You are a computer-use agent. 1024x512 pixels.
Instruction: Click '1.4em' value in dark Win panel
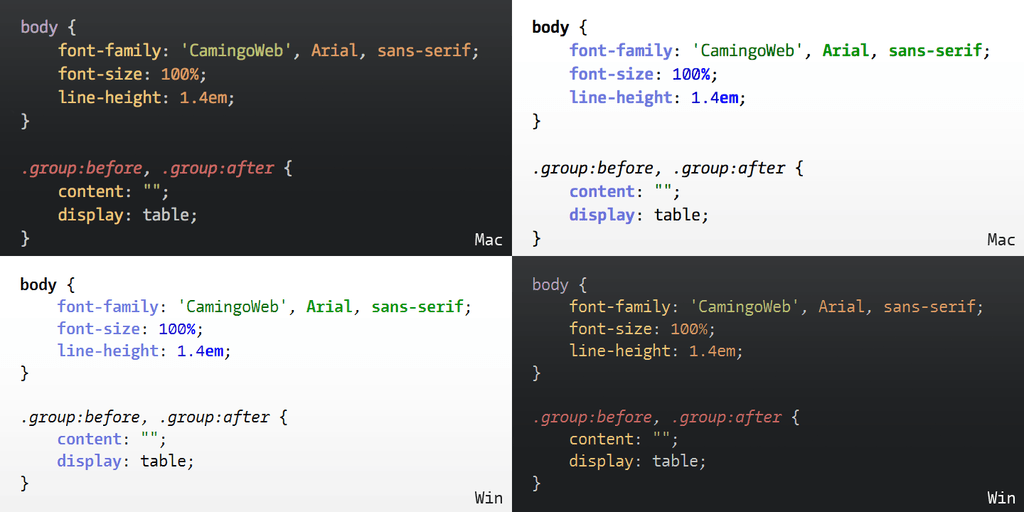point(713,351)
